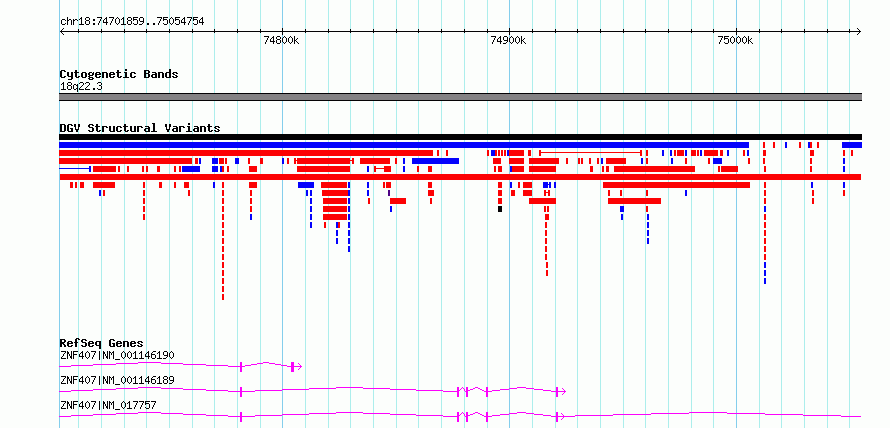Click the right arrowhead of the ruler
Image resolution: width=890 pixels, height=428 pixels.
click(859, 31)
